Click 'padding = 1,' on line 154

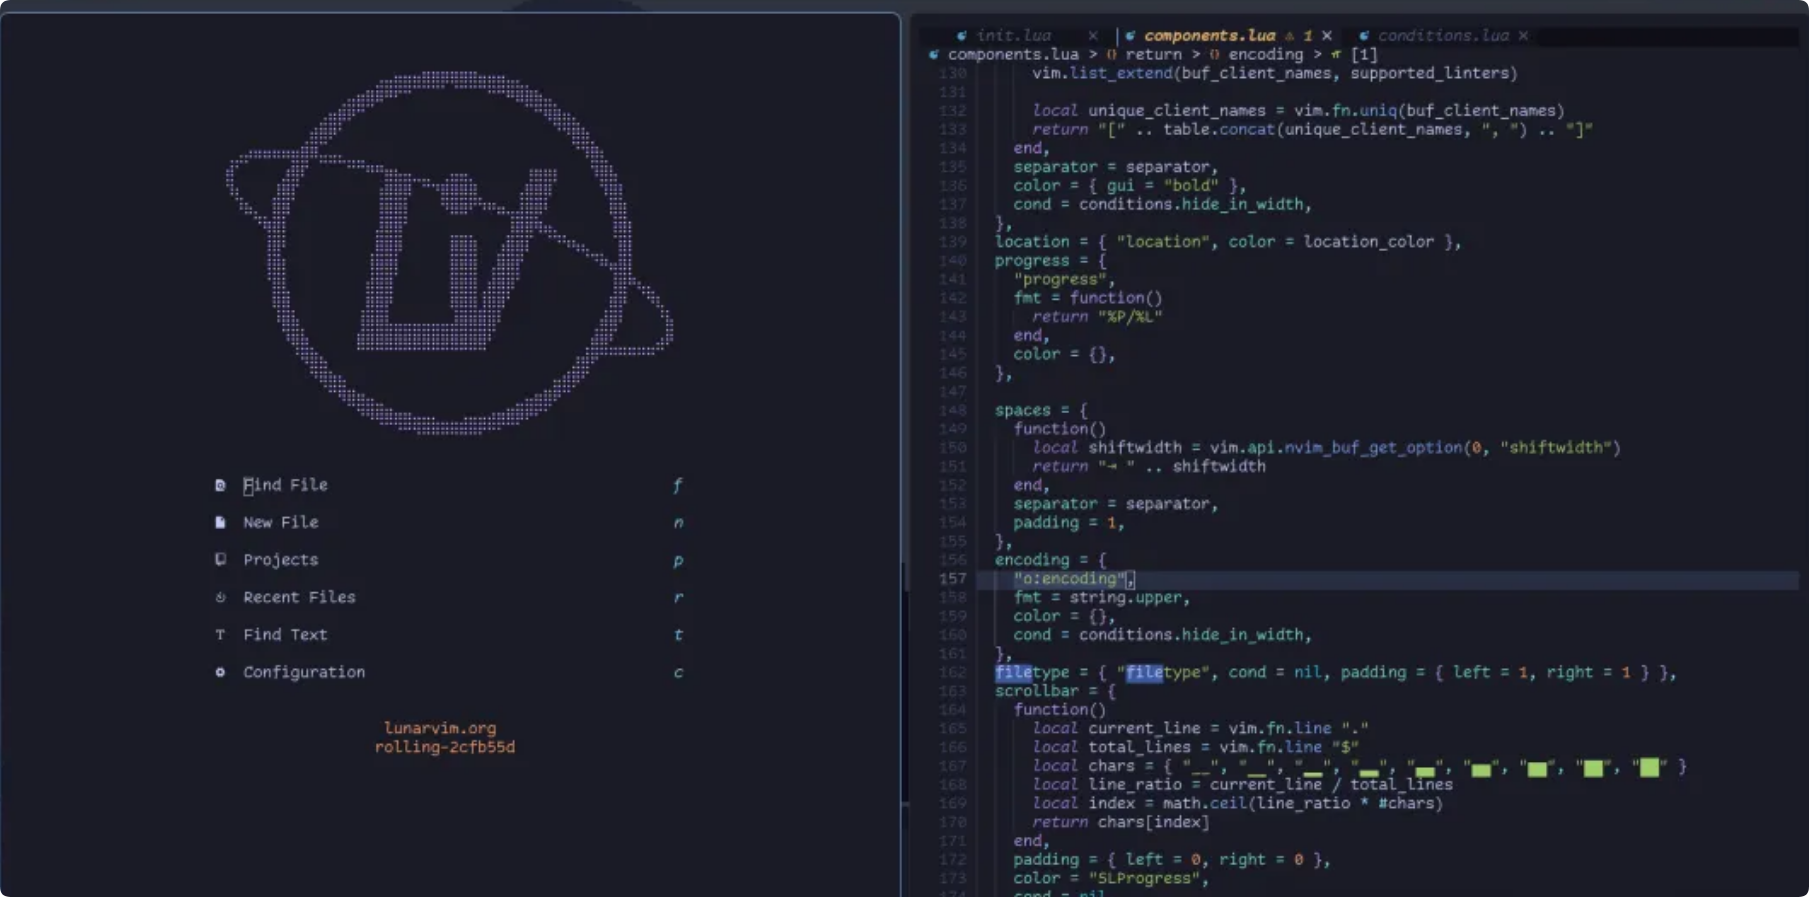coord(1069,522)
